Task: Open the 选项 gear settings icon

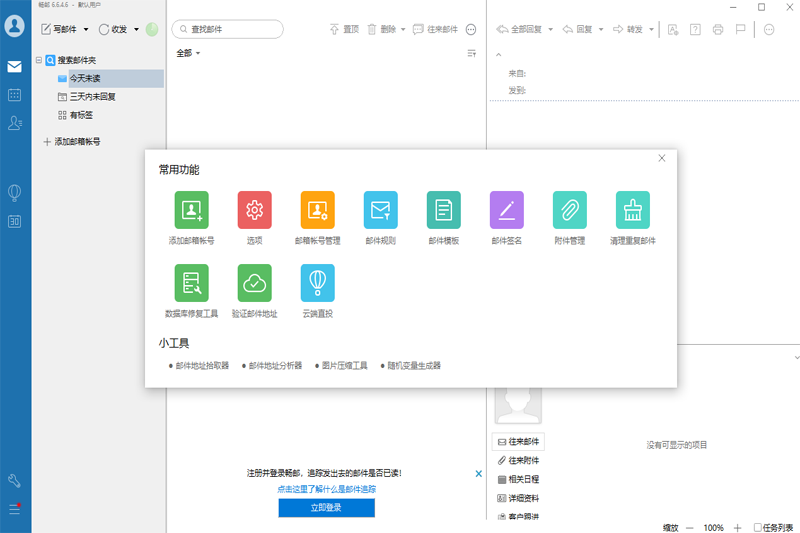Action: click(x=254, y=209)
